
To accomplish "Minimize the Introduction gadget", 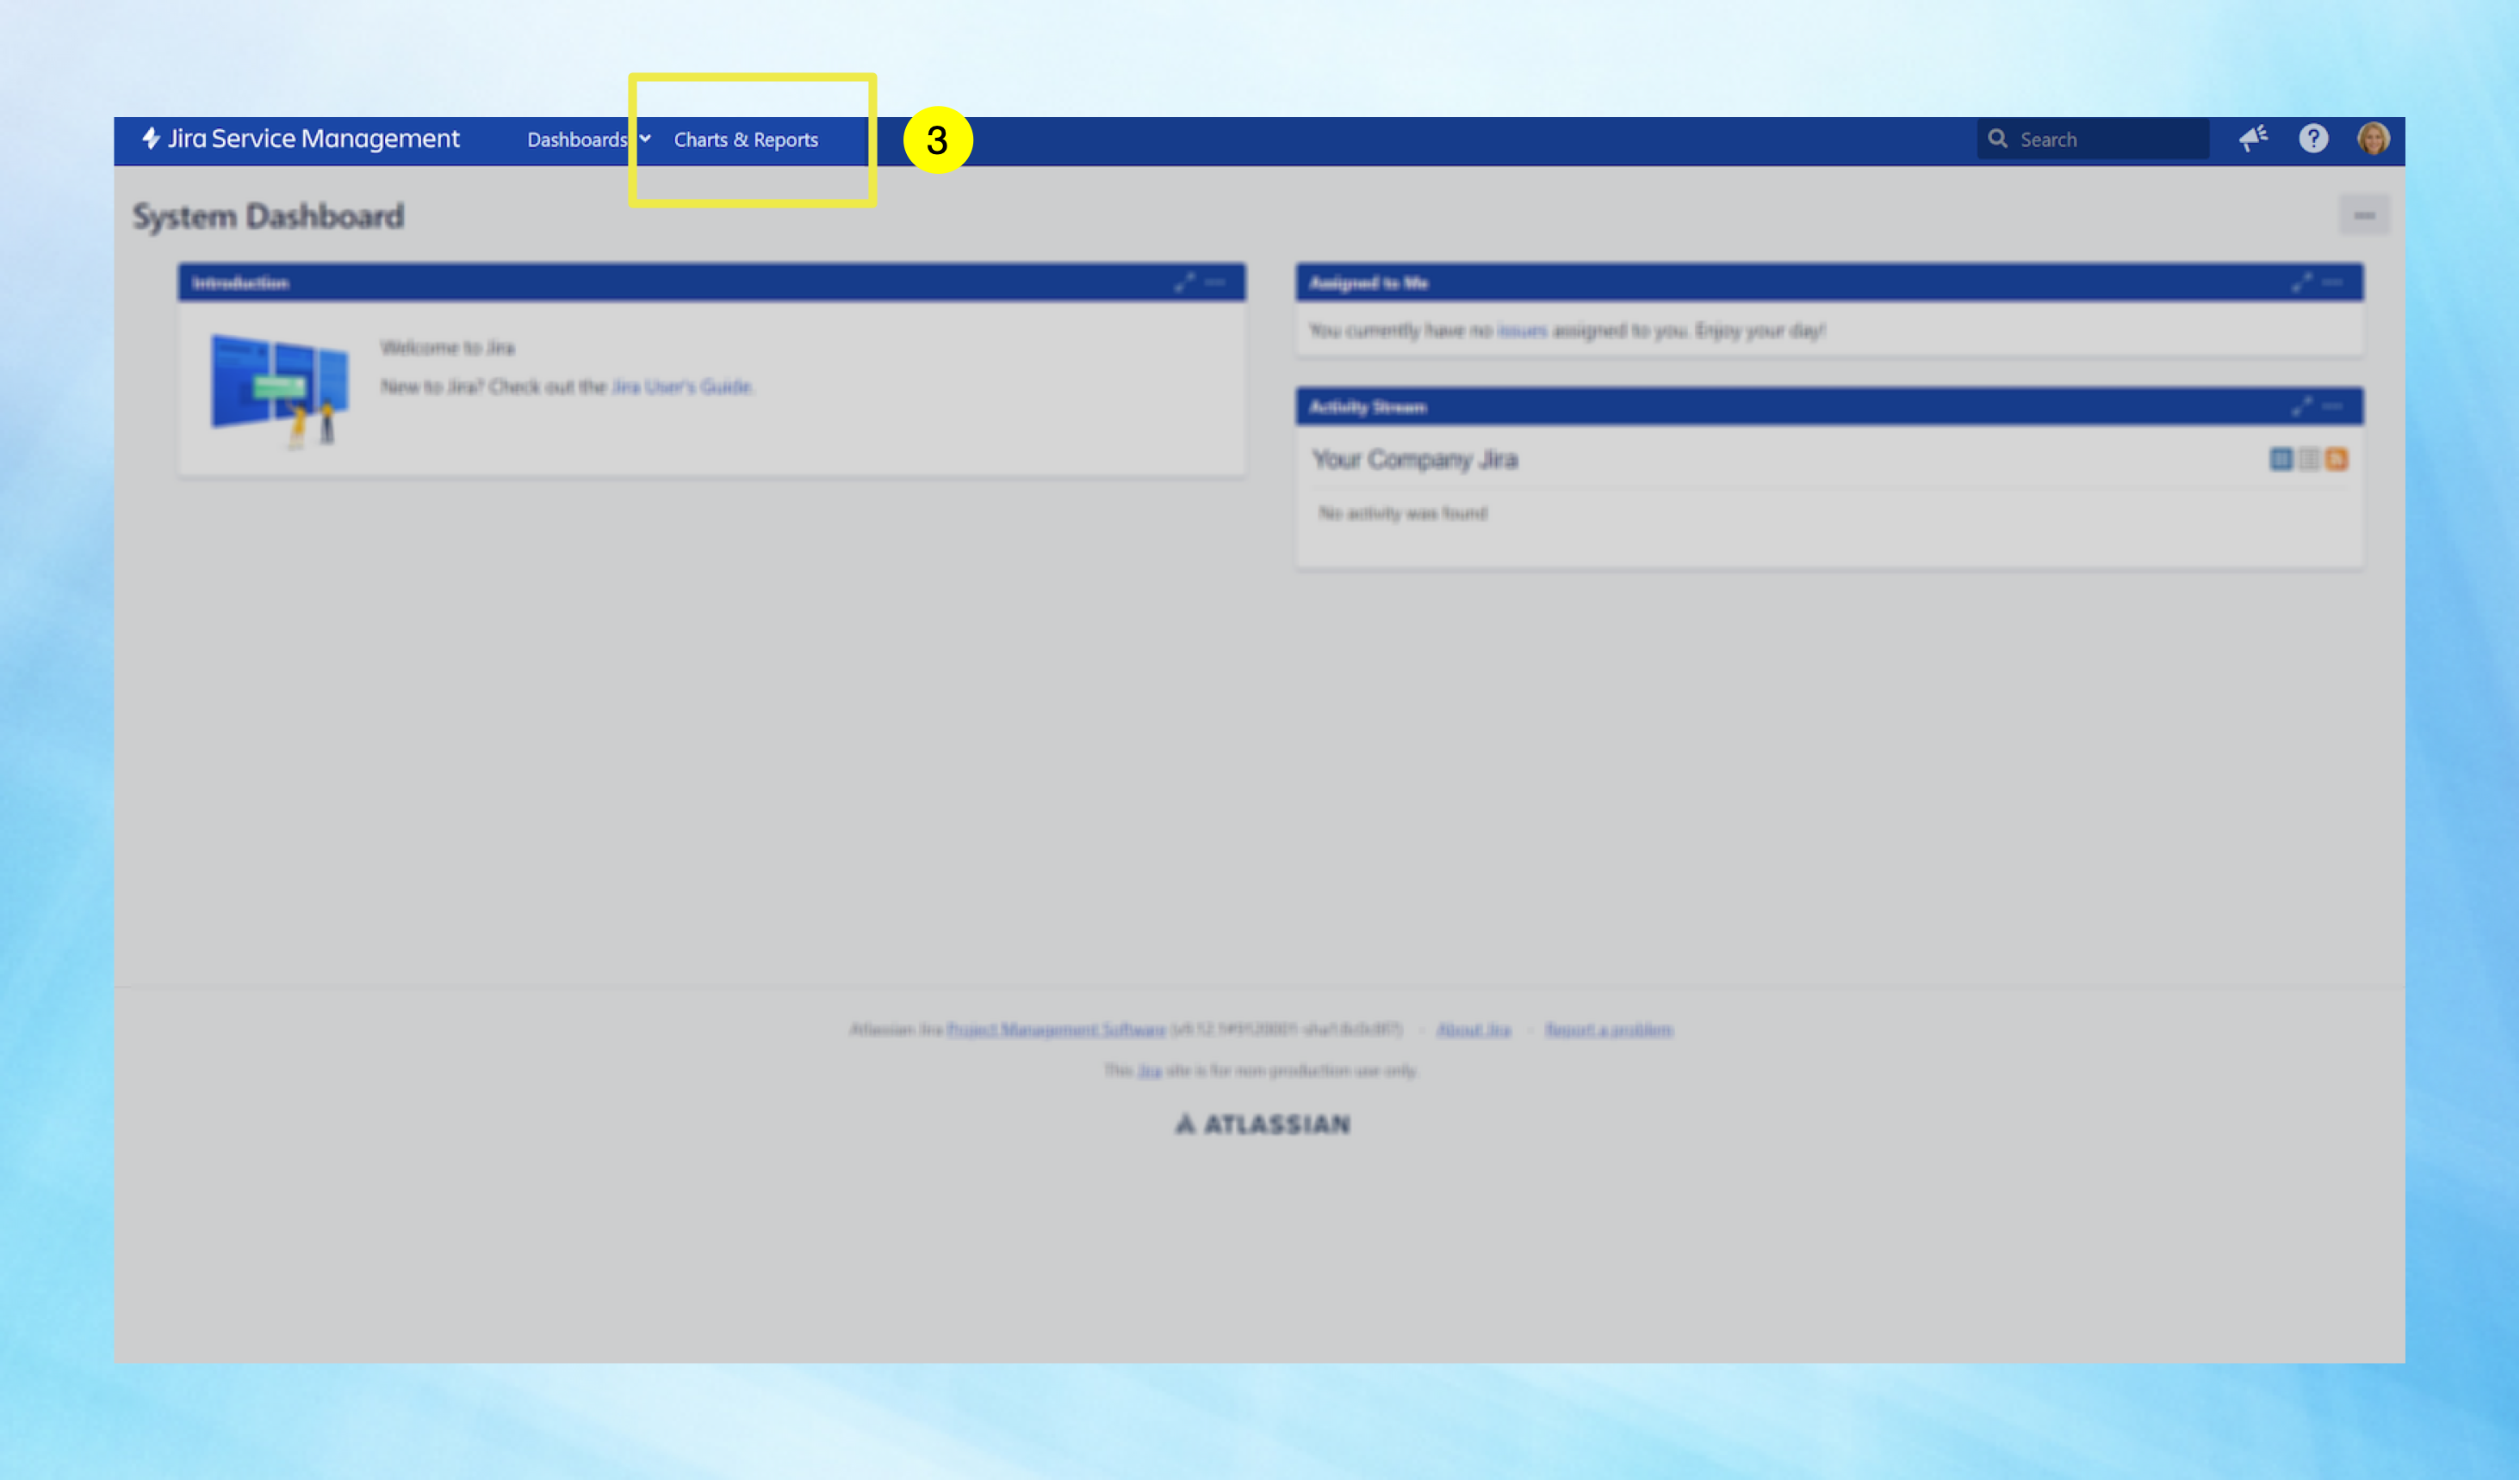I will pos(1216,283).
